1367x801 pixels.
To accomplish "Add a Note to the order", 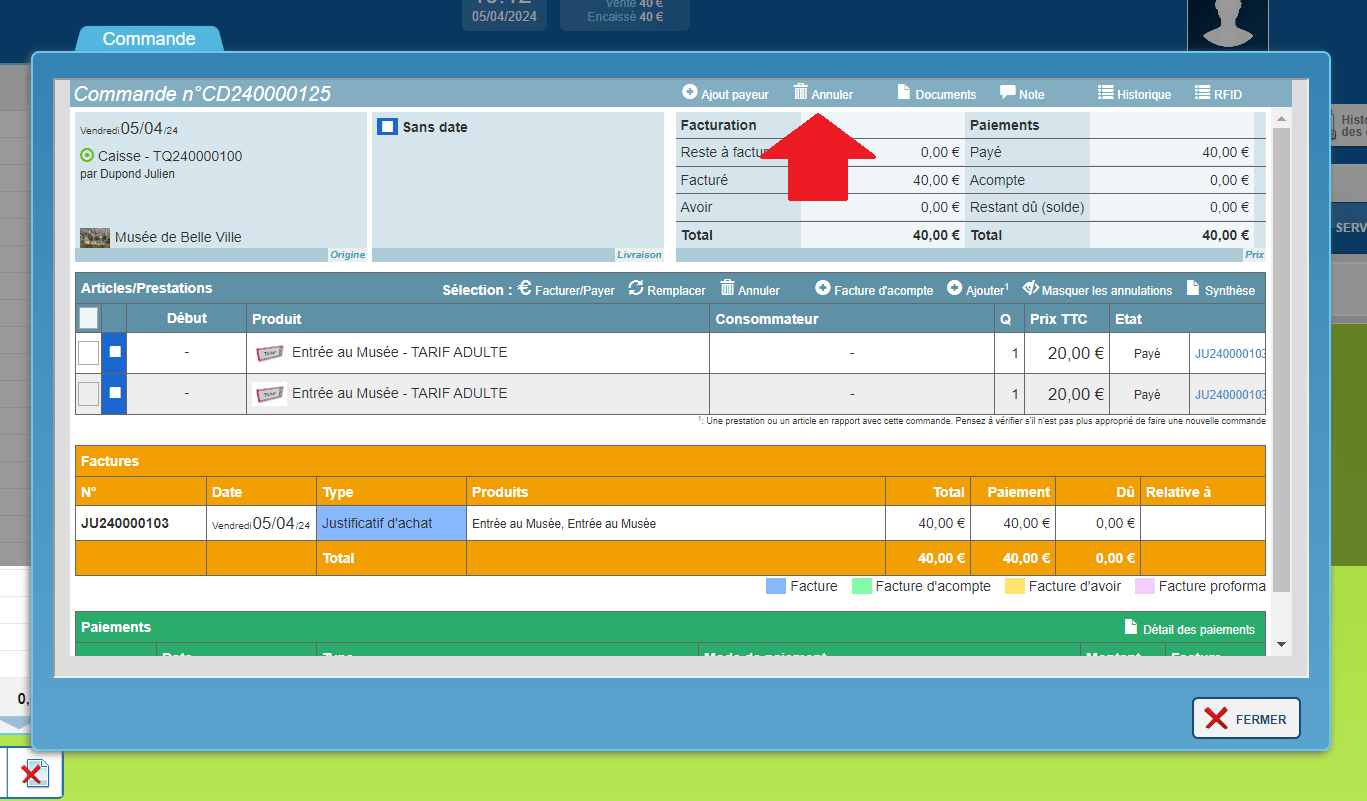I will (1022, 94).
